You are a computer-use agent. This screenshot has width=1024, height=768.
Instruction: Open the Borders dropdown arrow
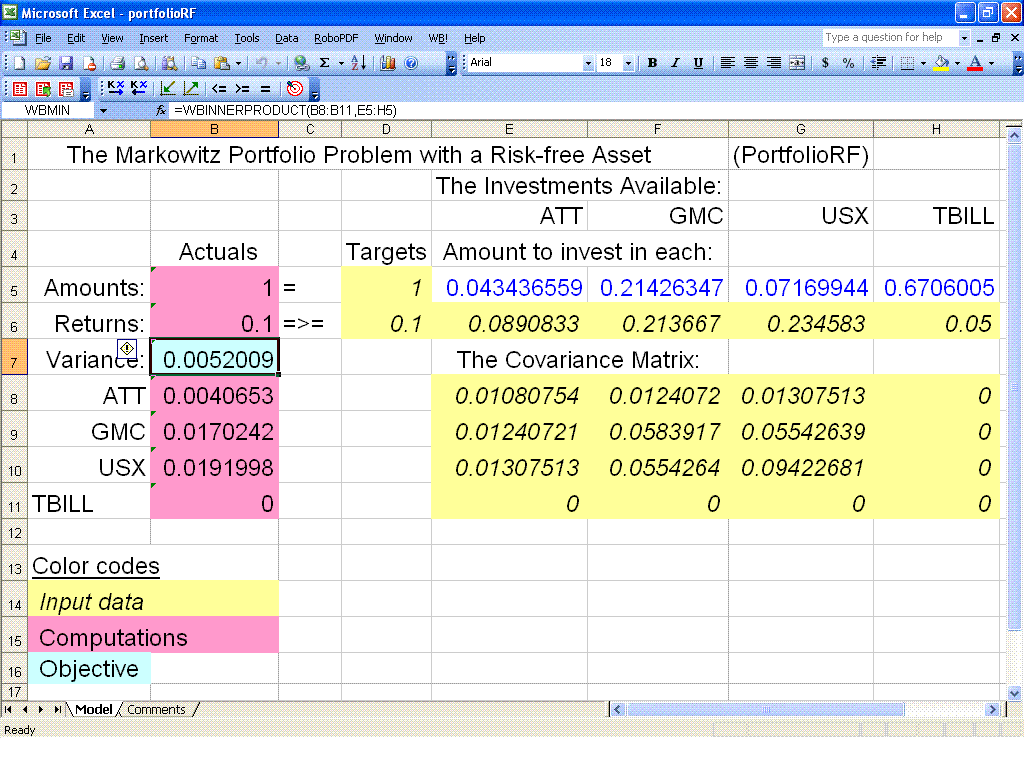923,63
